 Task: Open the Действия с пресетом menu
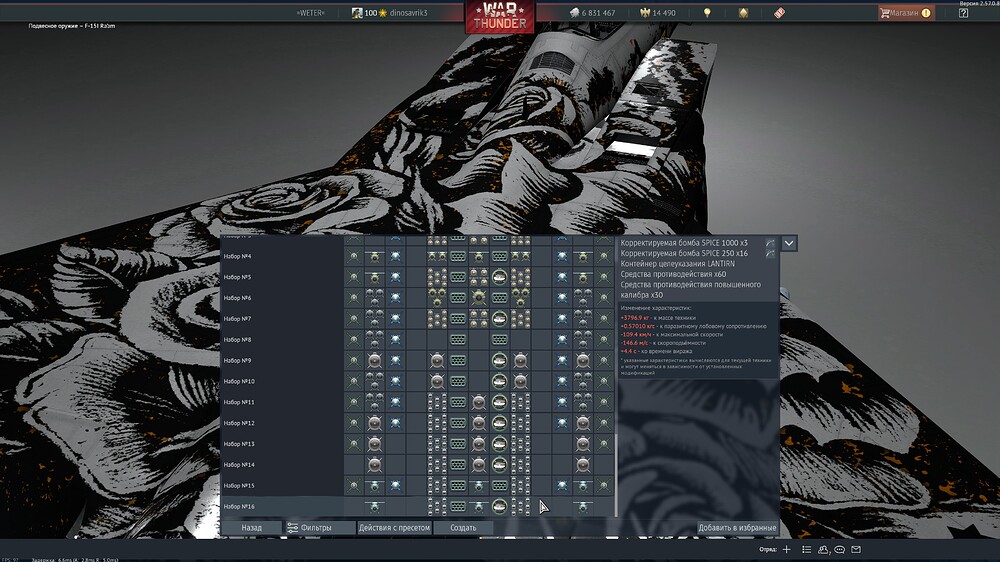click(394, 528)
